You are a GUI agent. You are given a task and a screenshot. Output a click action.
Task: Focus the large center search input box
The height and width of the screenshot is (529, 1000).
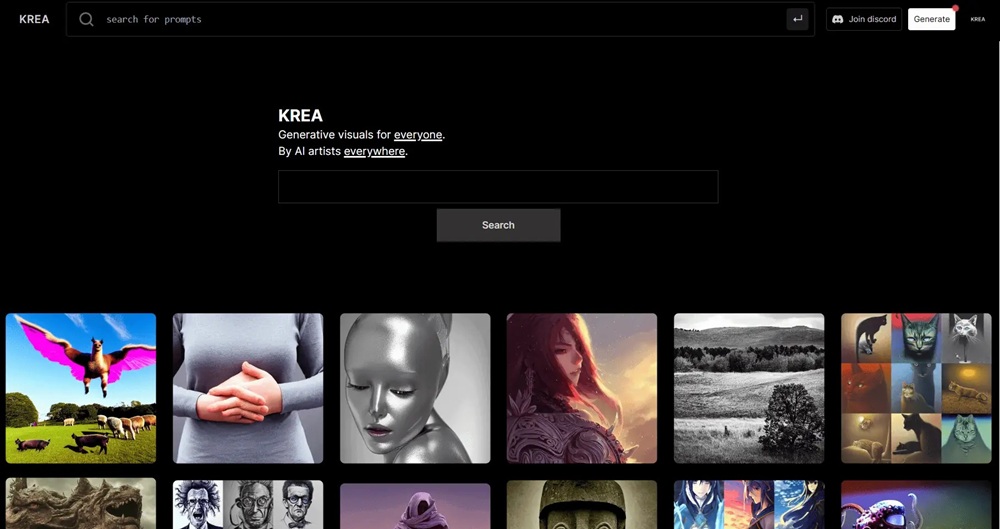(x=498, y=186)
